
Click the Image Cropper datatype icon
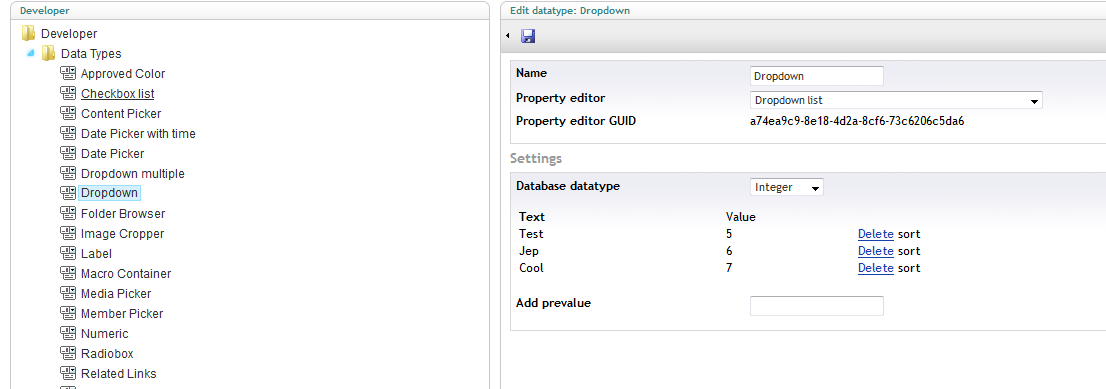coord(68,233)
